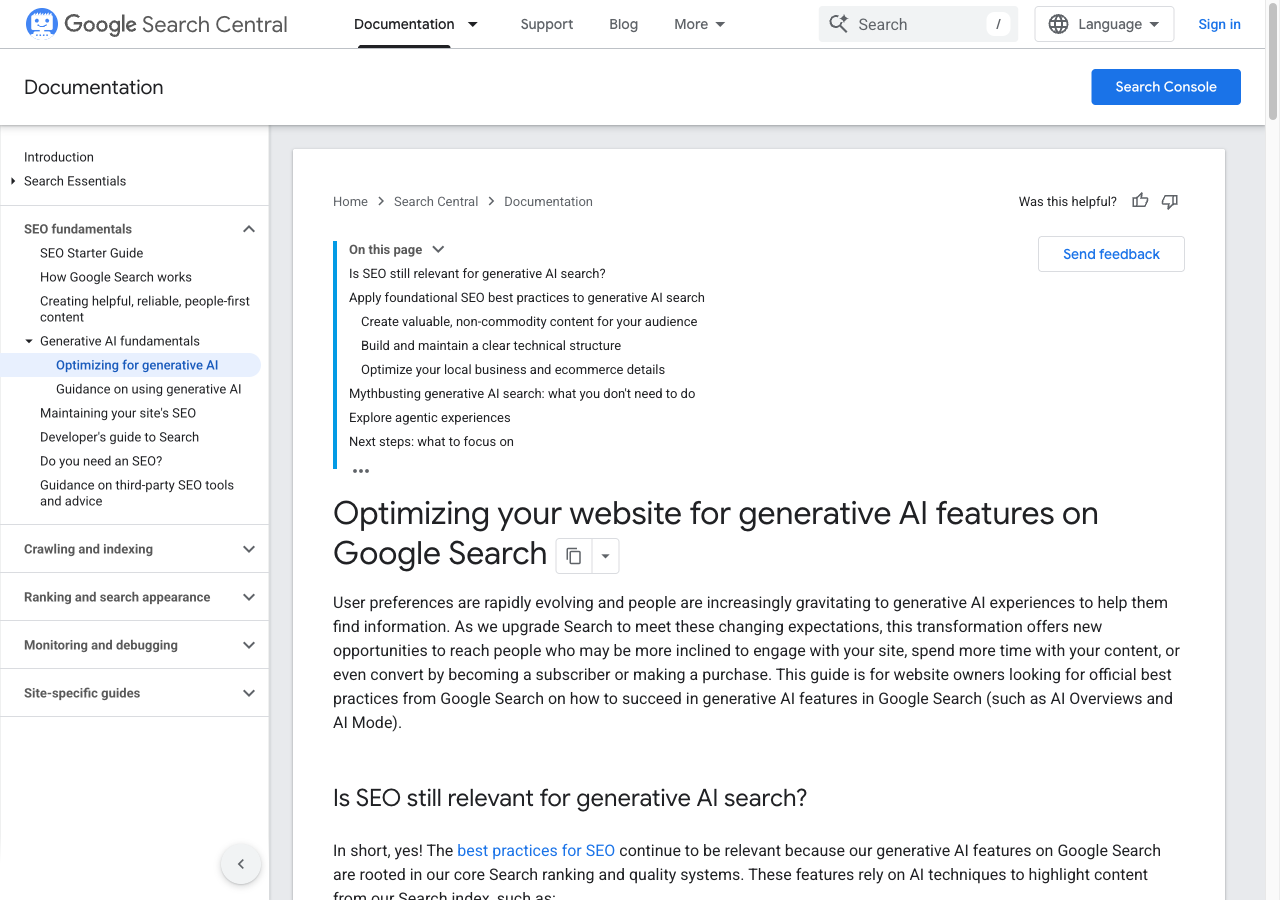Open the Language selector dropdown
The height and width of the screenshot is (900, 1280).
tap(1104, 24)
